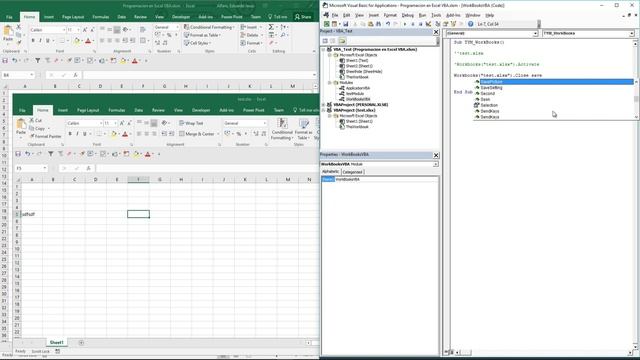Select ApplicationVBA module in Project tree
The width and height of the screenshot is (640, 360).
tap(358, 88)
